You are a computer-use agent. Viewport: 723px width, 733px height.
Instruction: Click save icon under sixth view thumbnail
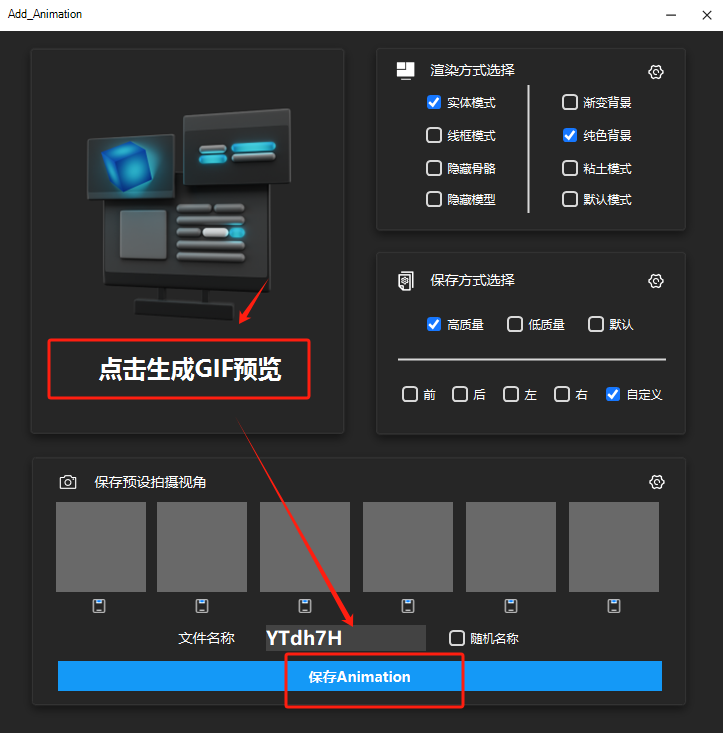(614, 606)
